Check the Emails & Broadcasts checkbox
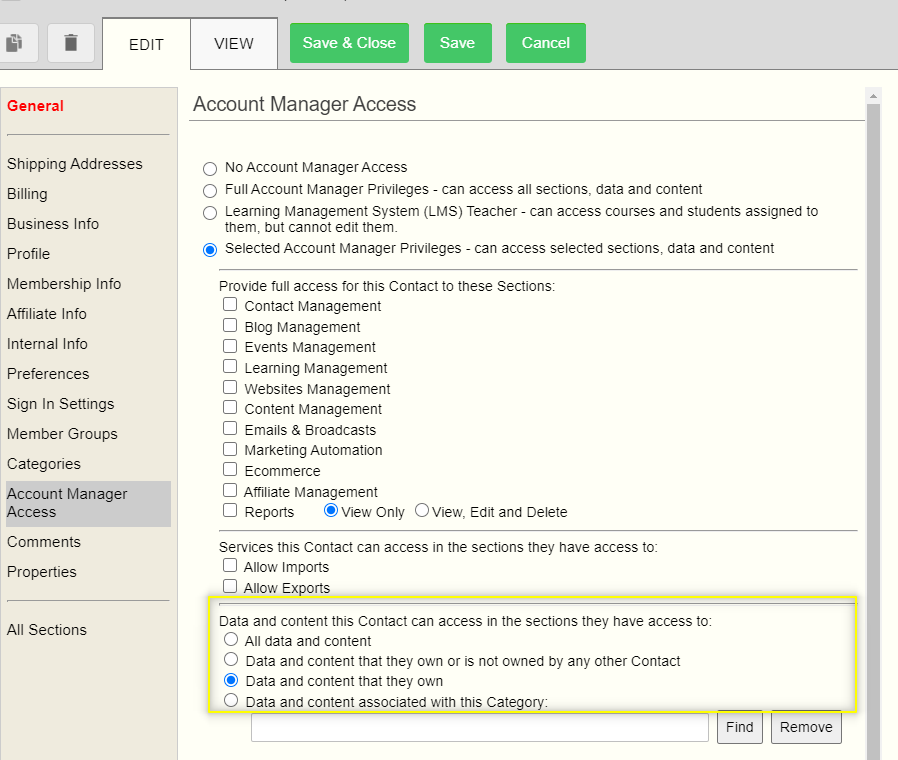 [x=230, y=428]
